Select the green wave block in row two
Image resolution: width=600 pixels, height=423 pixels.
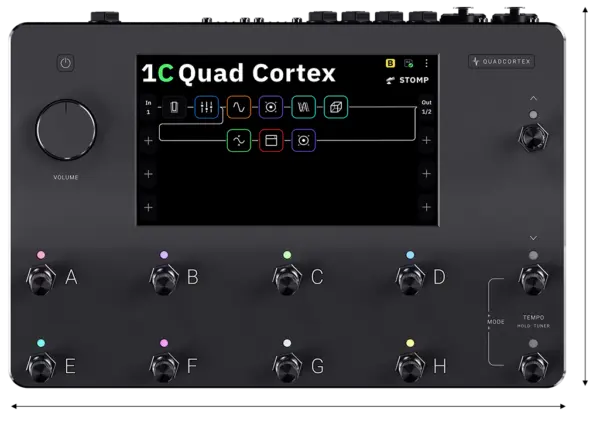pos(239,140)
